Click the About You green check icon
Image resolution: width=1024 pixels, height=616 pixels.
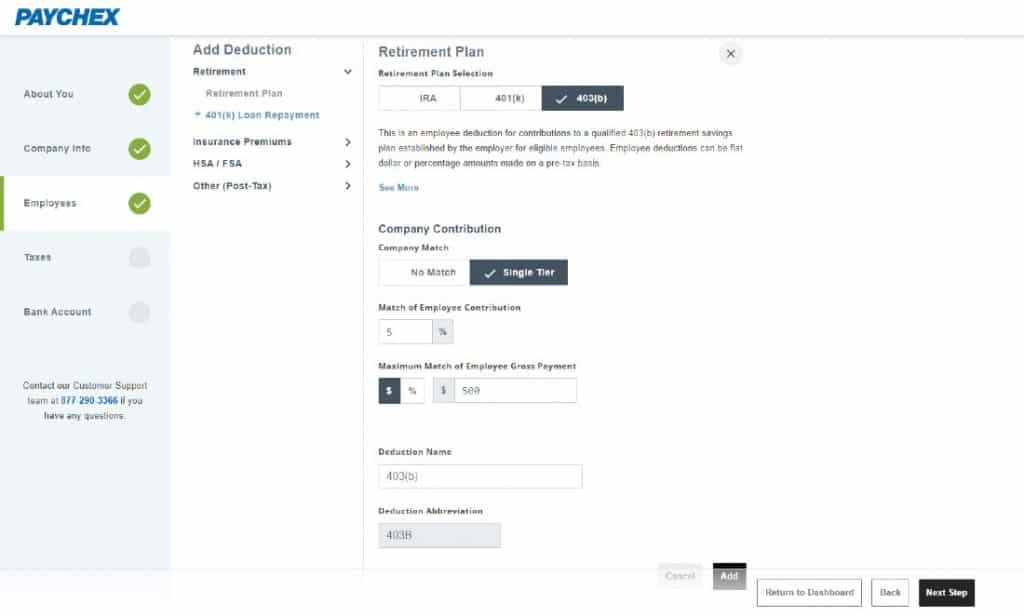(x=138, y=94)
